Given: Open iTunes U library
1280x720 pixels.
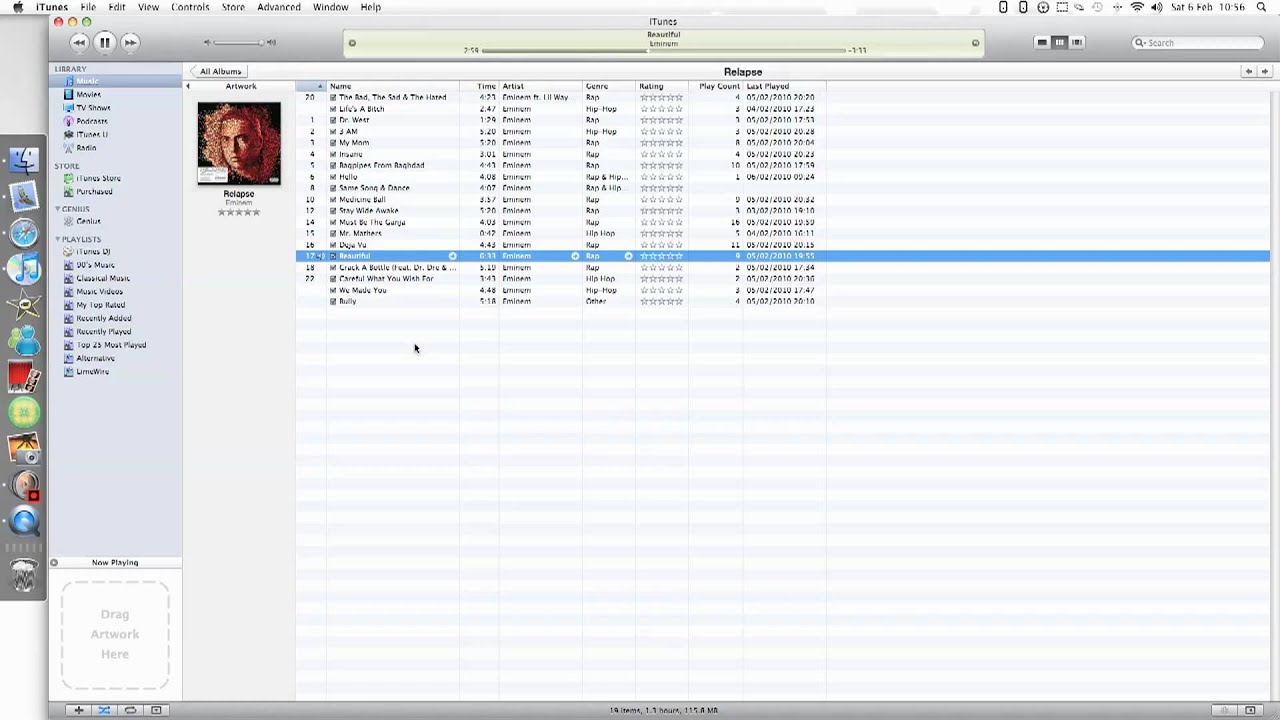Looking at the screenshot, I should coord(92,134).
